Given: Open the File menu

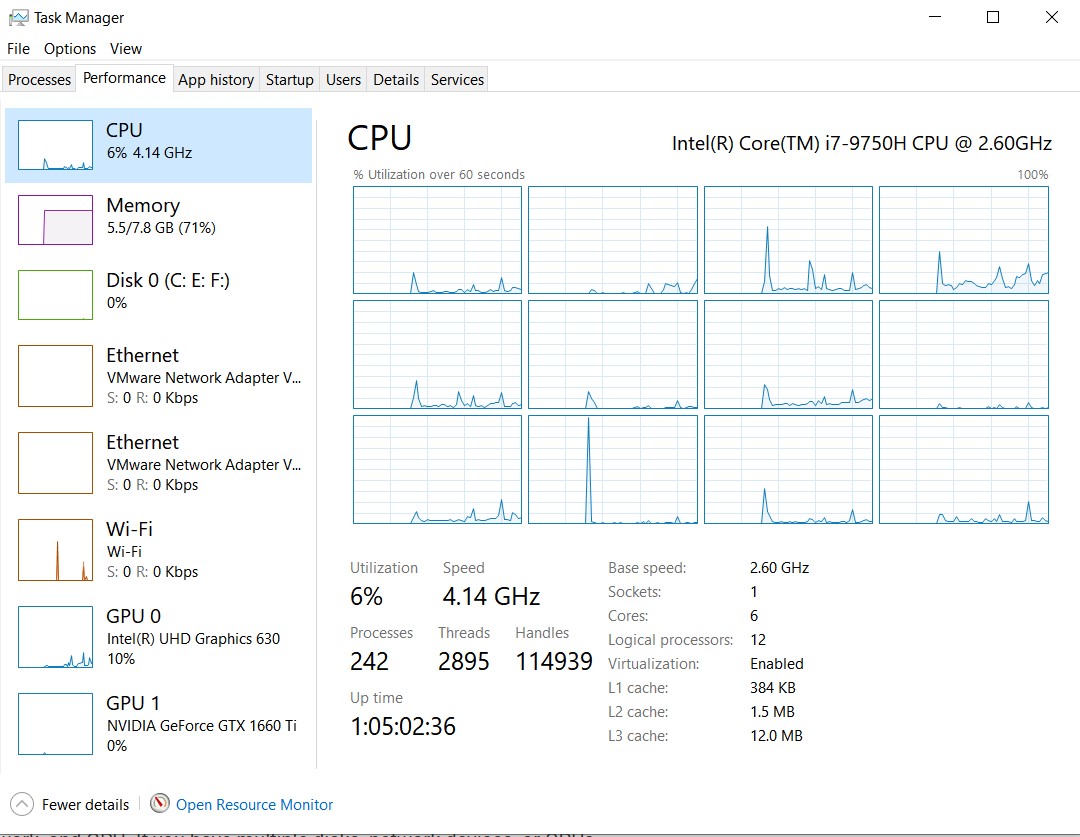Looking at the screenshot, I should 19,48.
